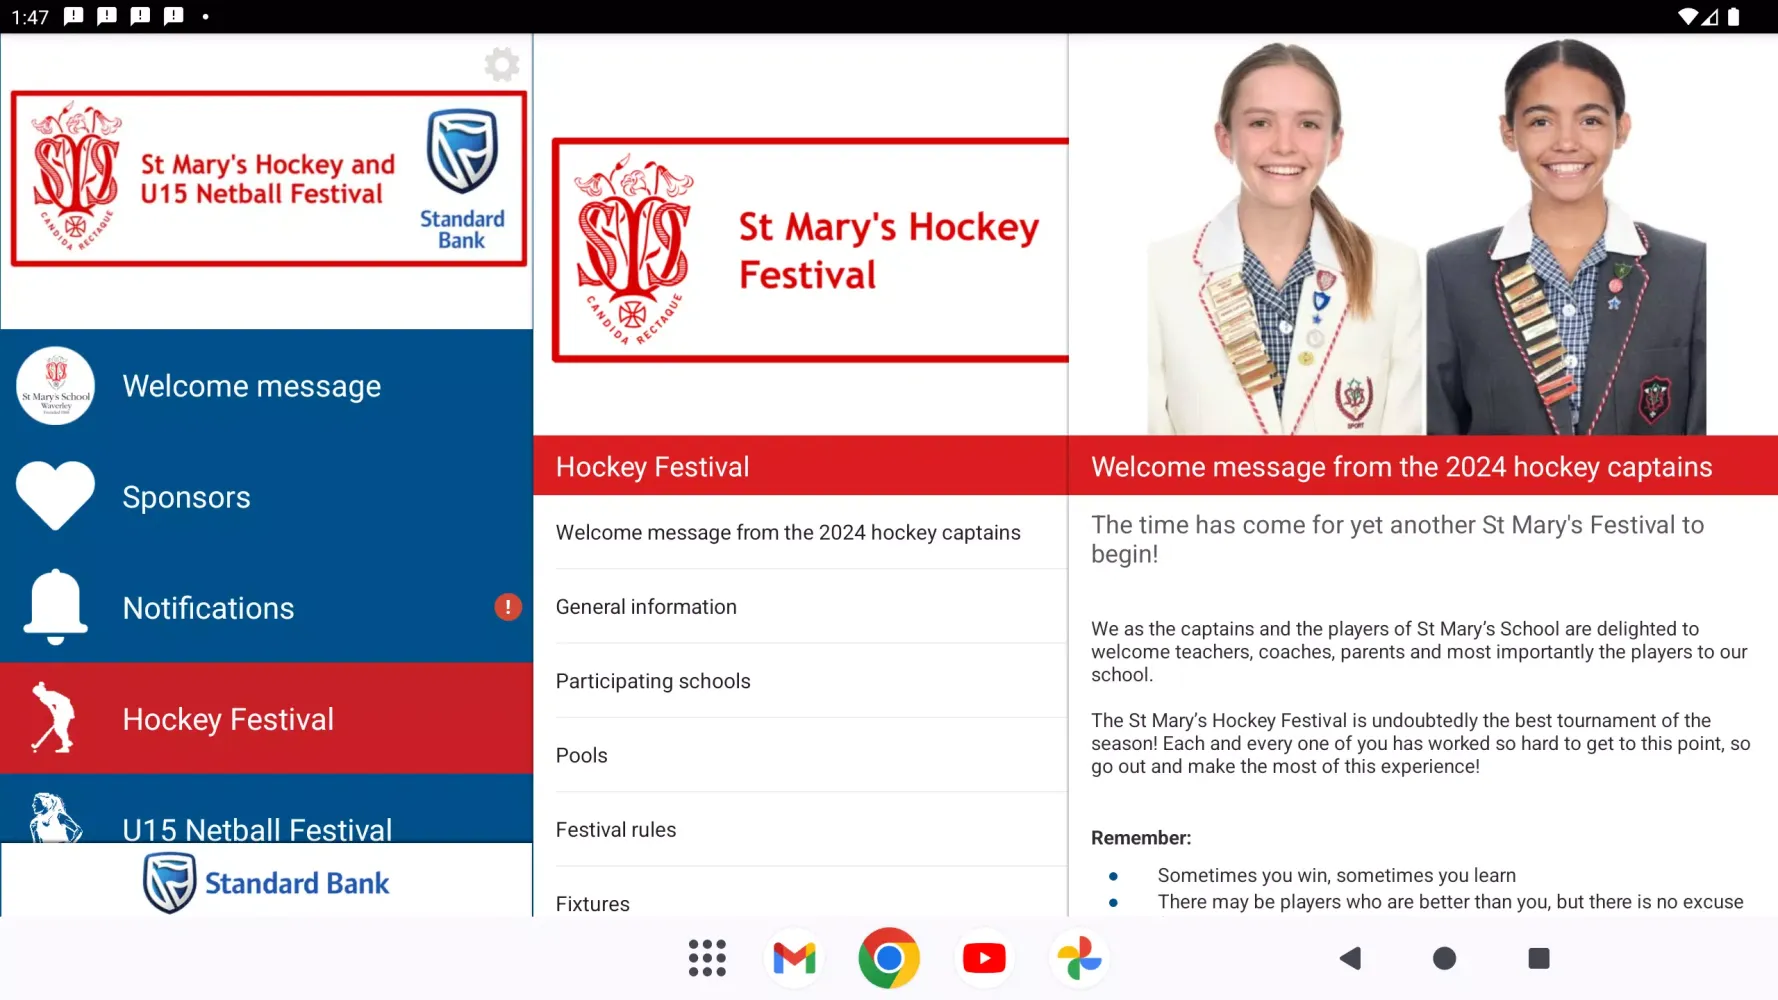Screen dimensions: 1778x1000
Task: Launch Google Photos from the taskbar
Action: tap(1079, 958)
